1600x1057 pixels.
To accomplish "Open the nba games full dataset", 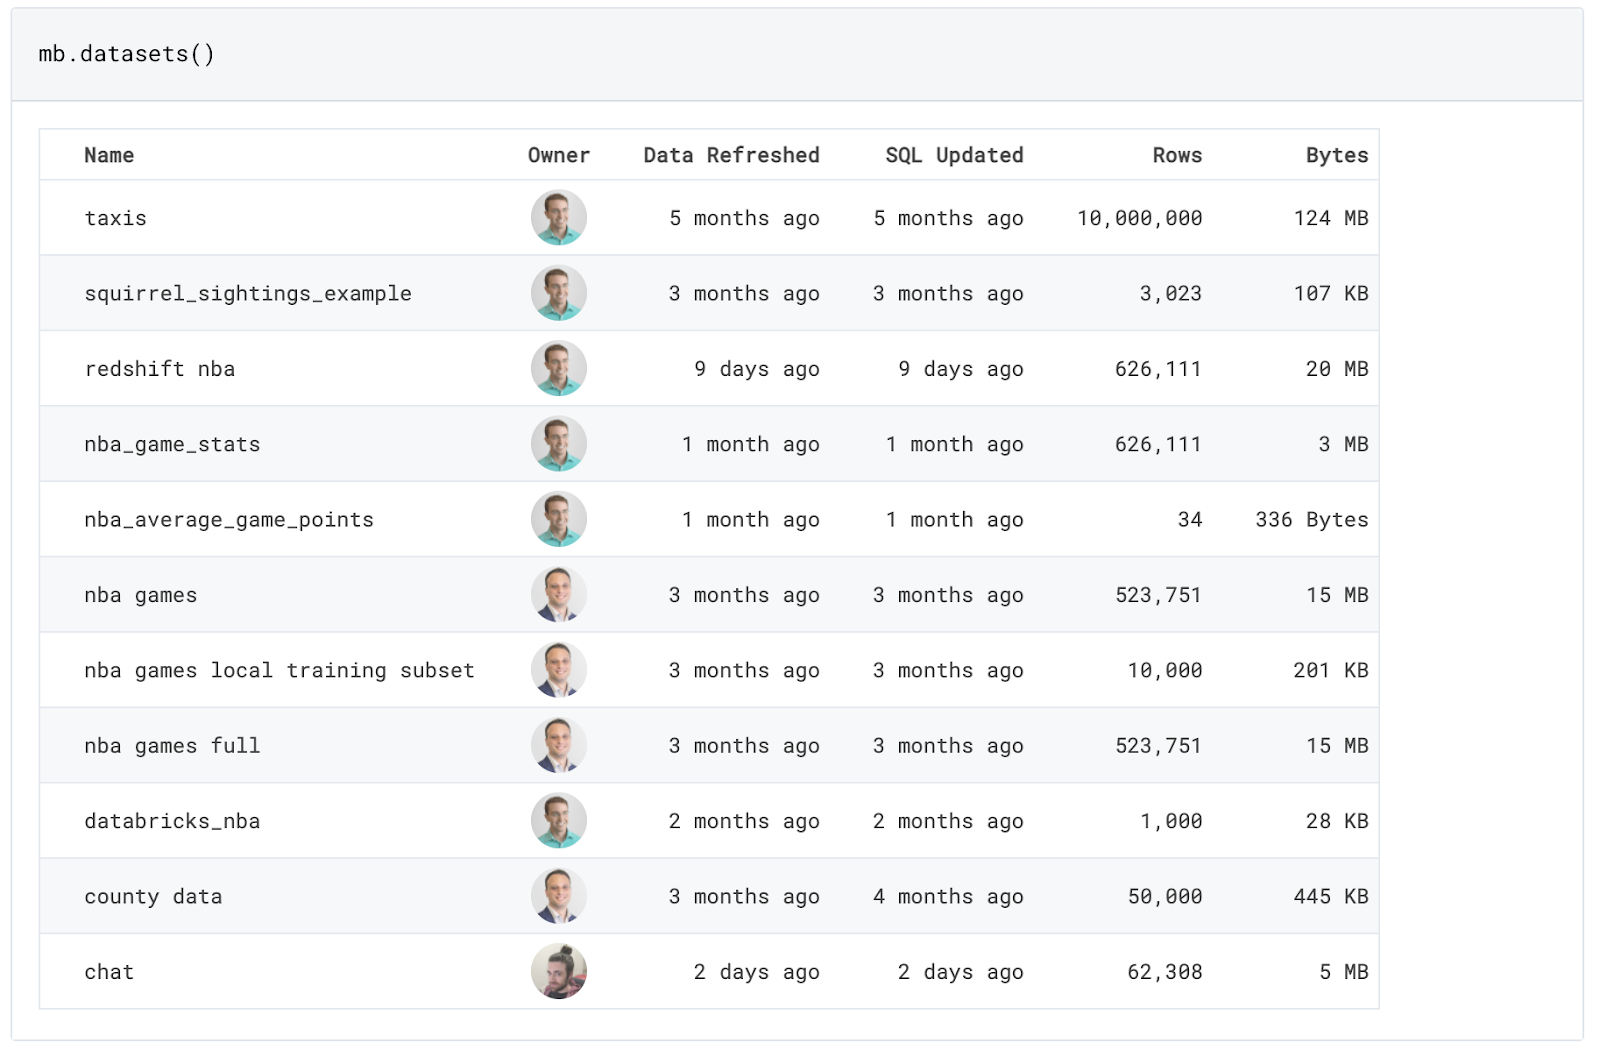I will pos(172,746).
